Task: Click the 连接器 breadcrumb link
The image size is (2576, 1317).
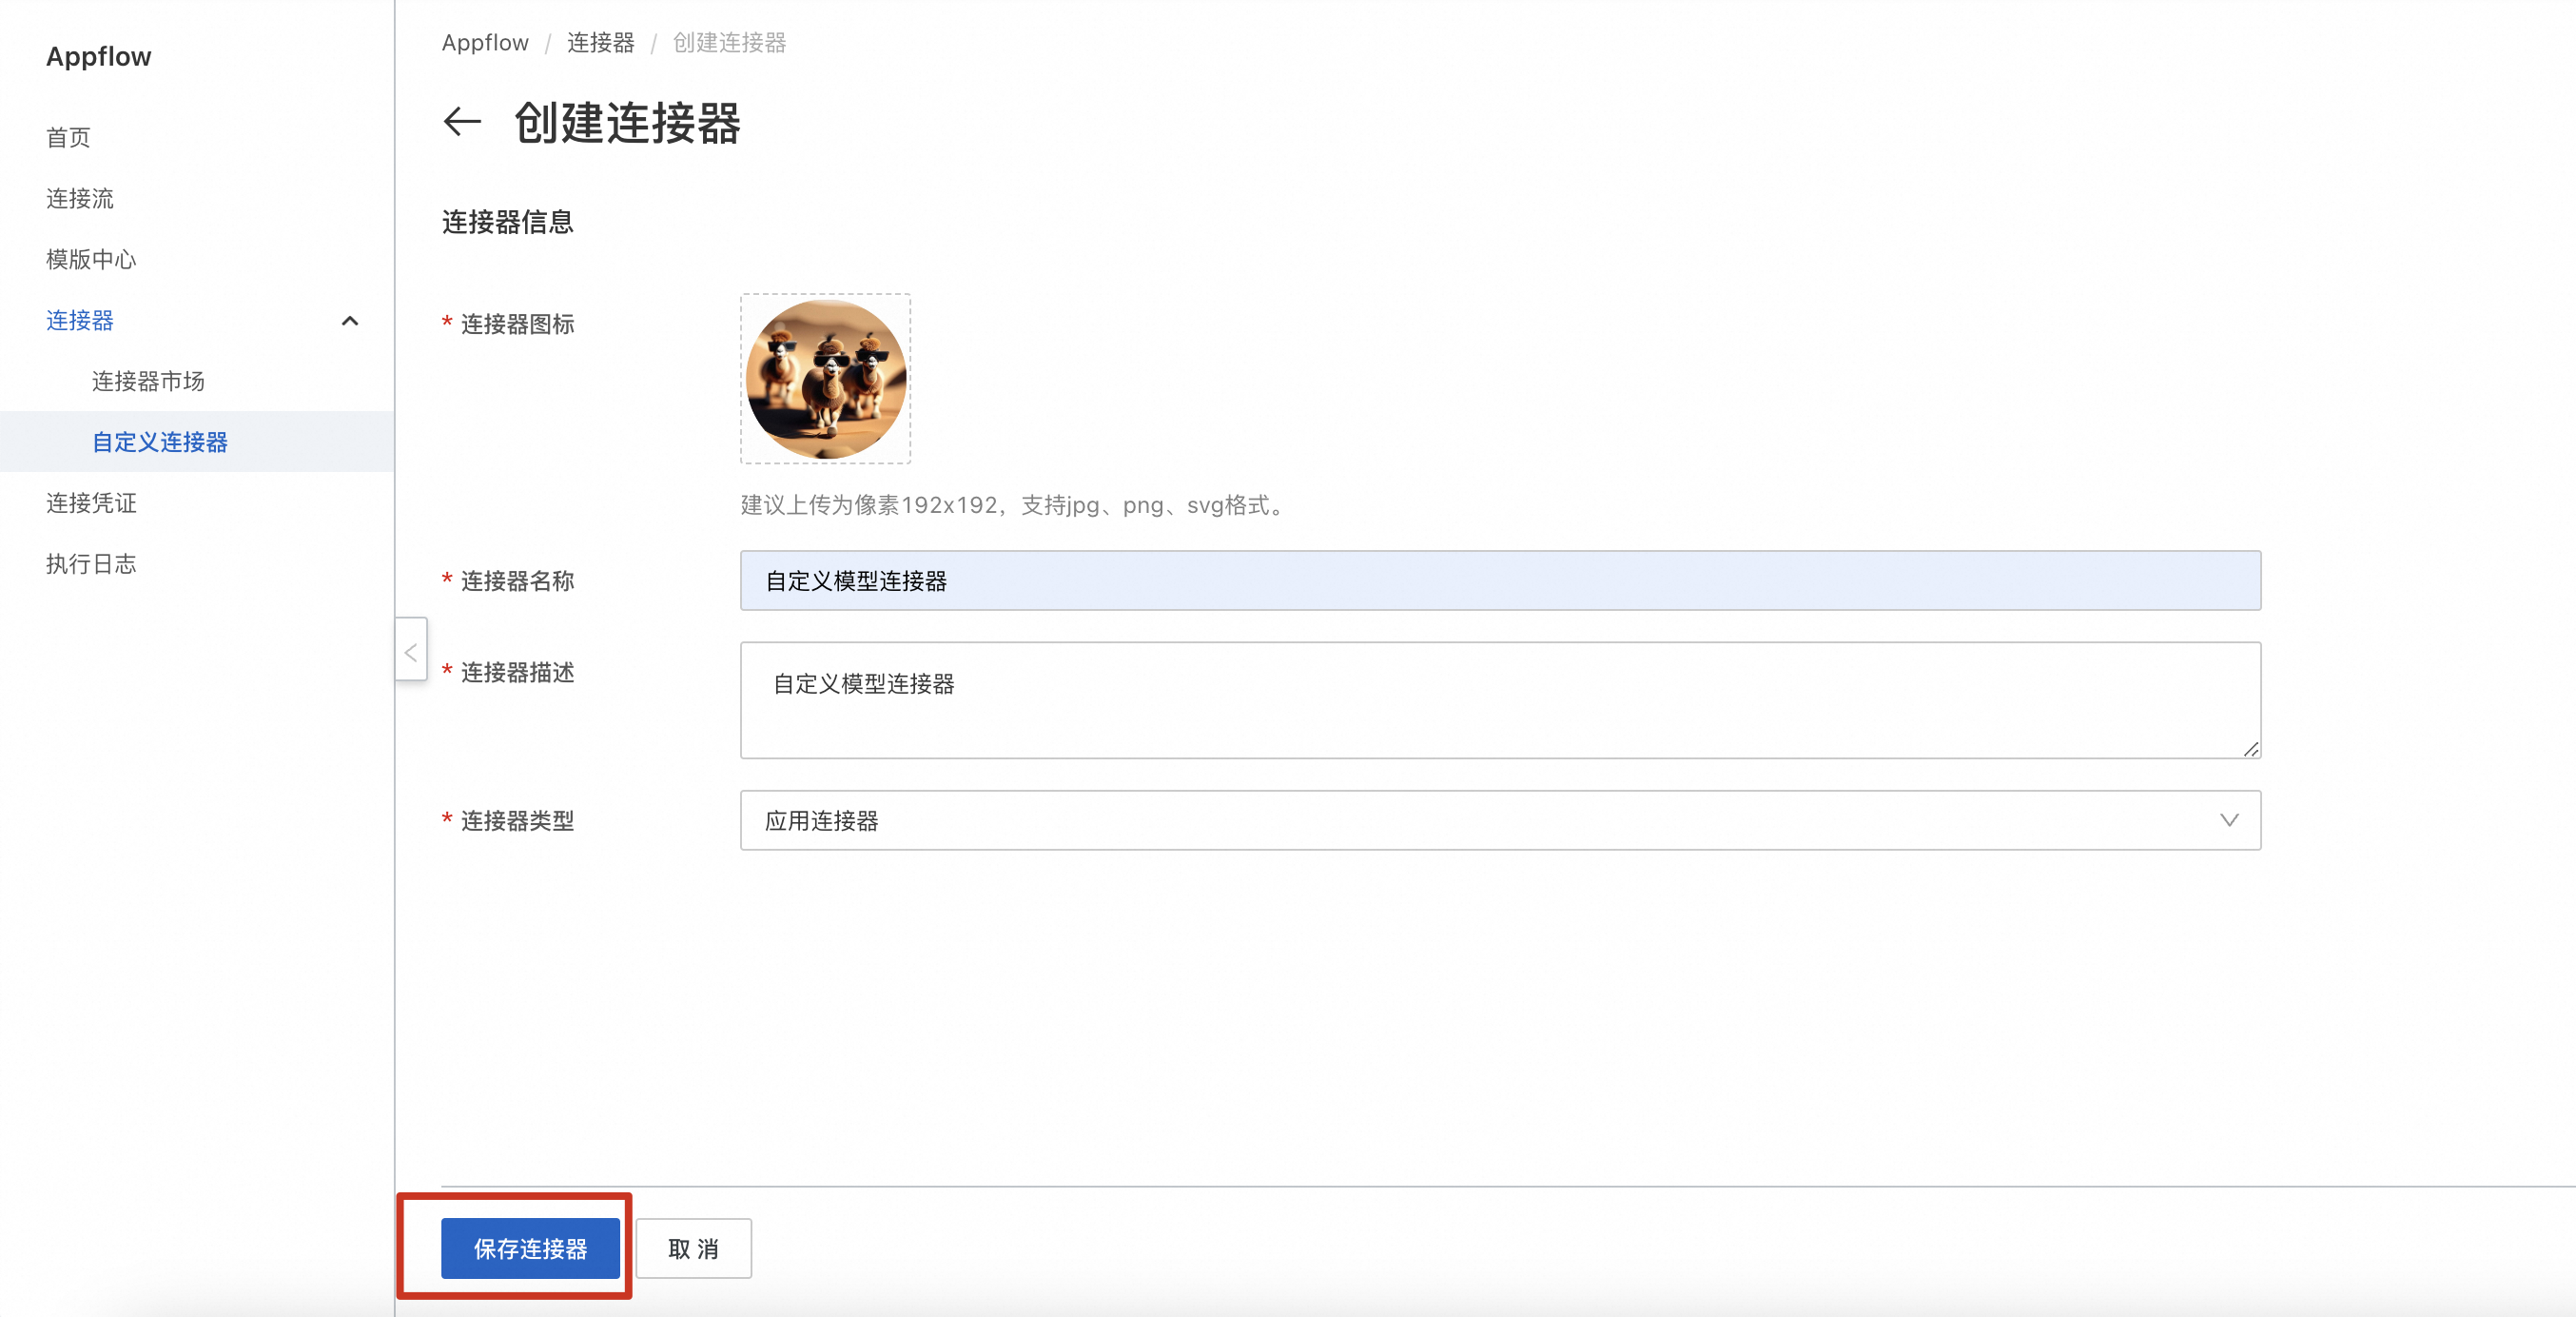Action: [x=600, y=43]
